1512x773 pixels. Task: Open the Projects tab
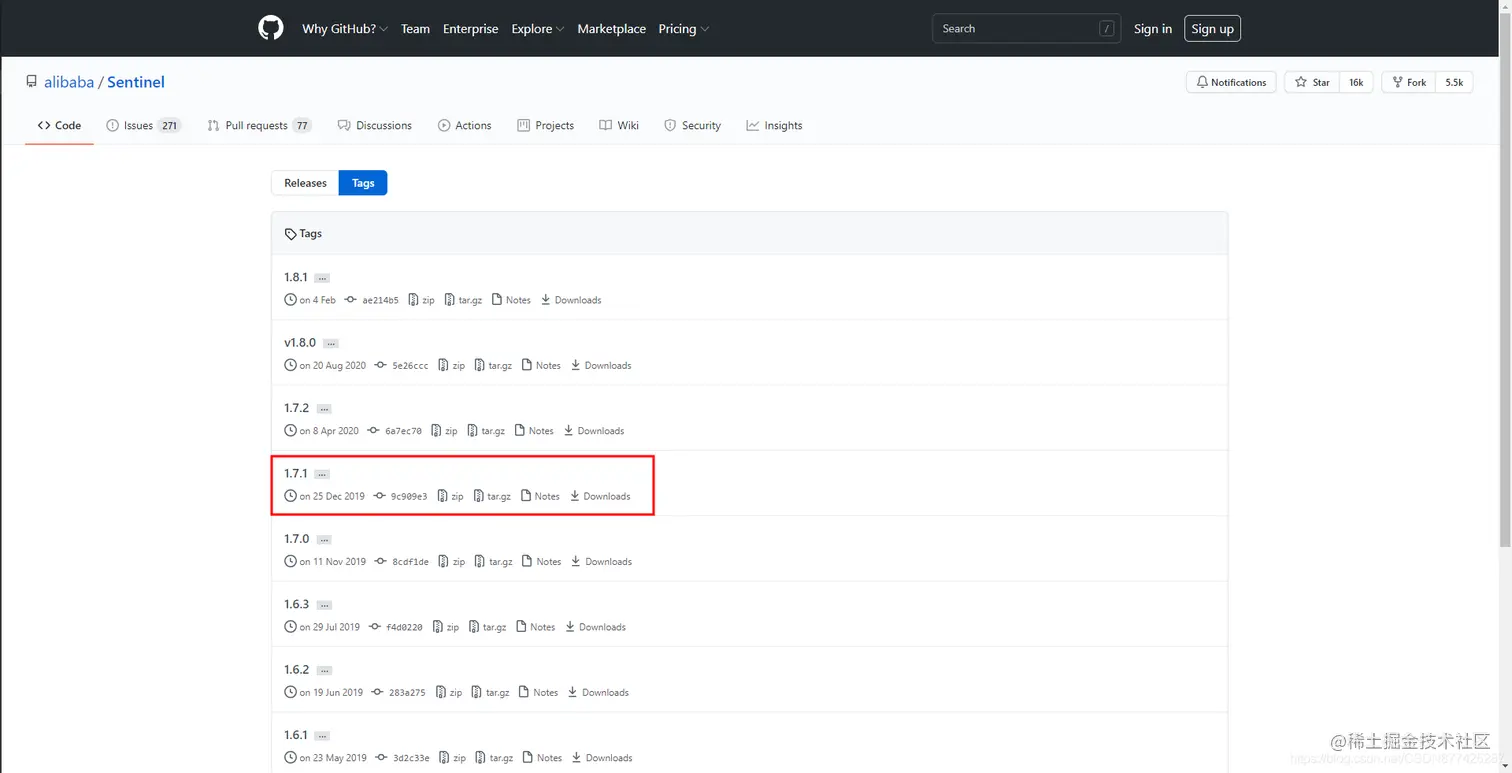[545, 125]
